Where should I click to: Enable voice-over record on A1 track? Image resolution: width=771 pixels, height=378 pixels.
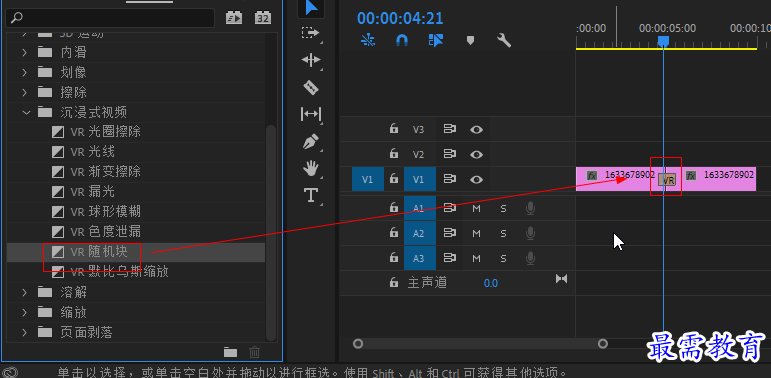[530, 208]
